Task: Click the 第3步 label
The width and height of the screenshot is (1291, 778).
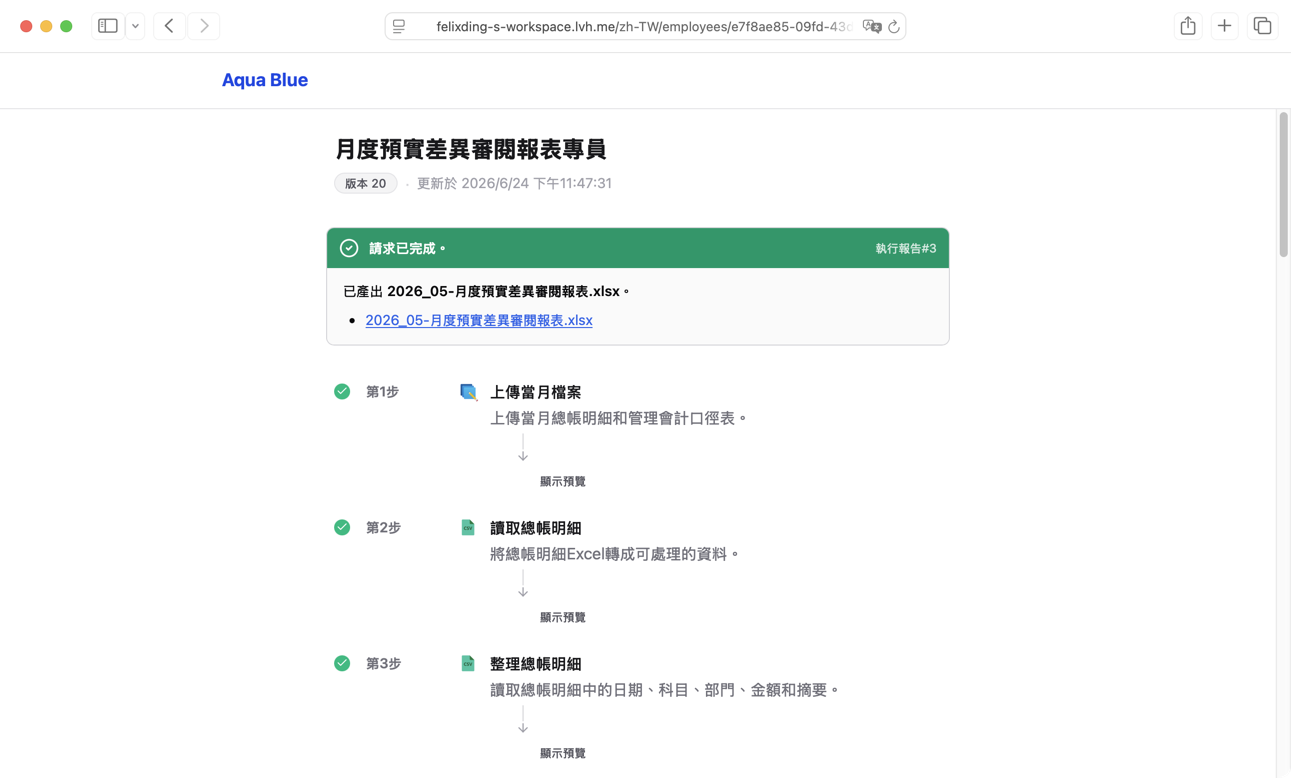Action: (x=383, y=664)
